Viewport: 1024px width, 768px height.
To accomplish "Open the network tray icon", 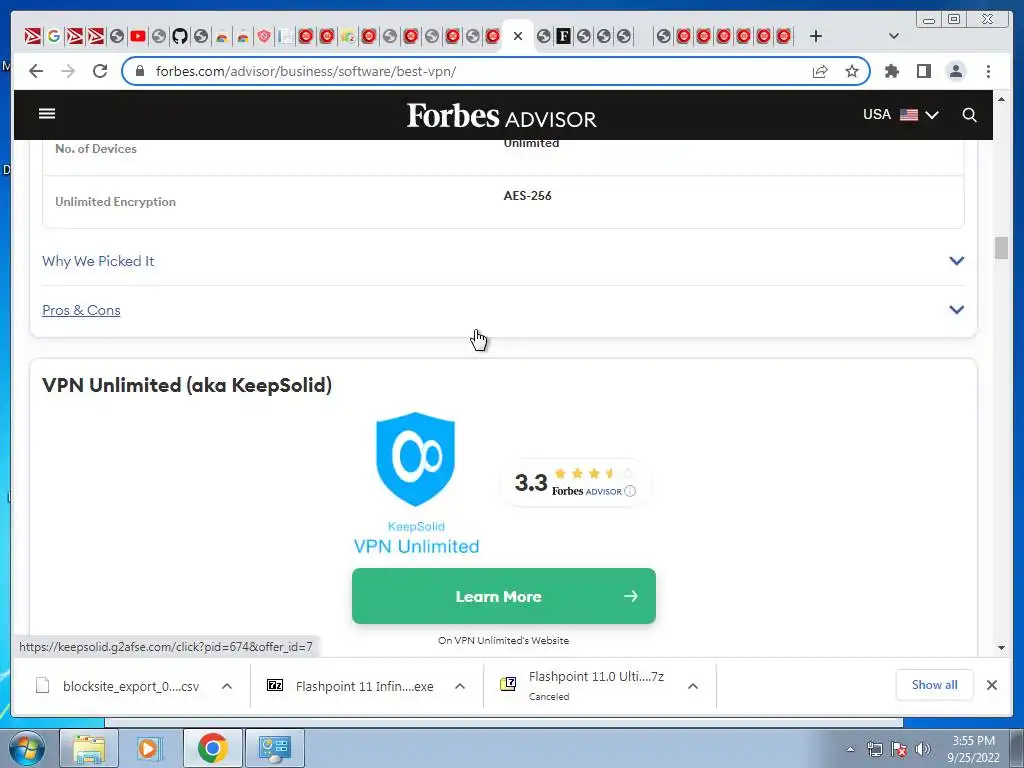I will coord(874,749).
